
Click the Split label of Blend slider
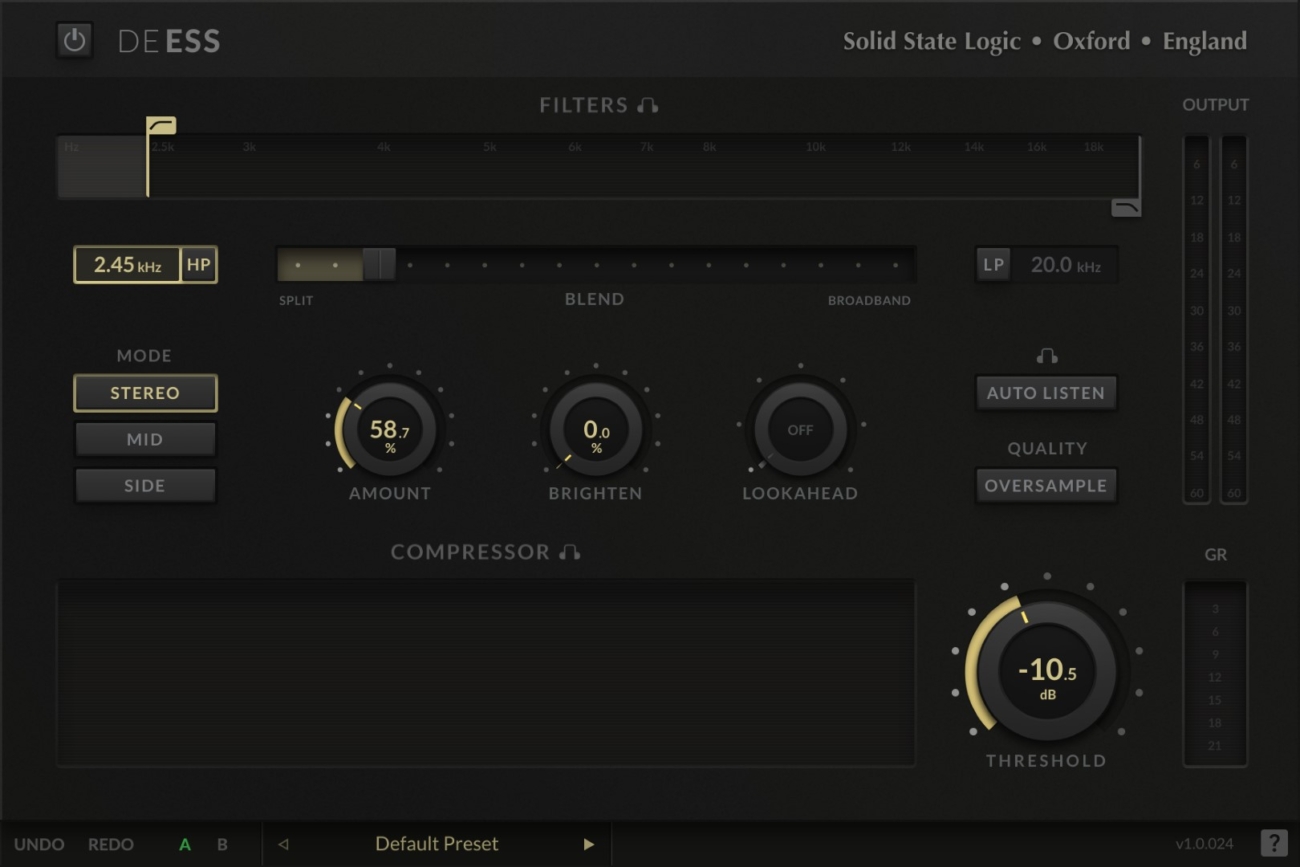pyautogui.click(x=296, y=300)
